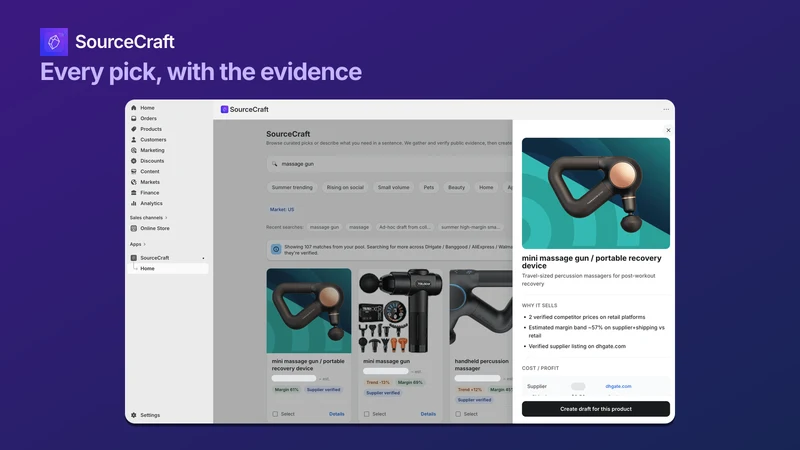Open Marketing in the sidebar
The image size is (800, 450).
coord(153,150)
